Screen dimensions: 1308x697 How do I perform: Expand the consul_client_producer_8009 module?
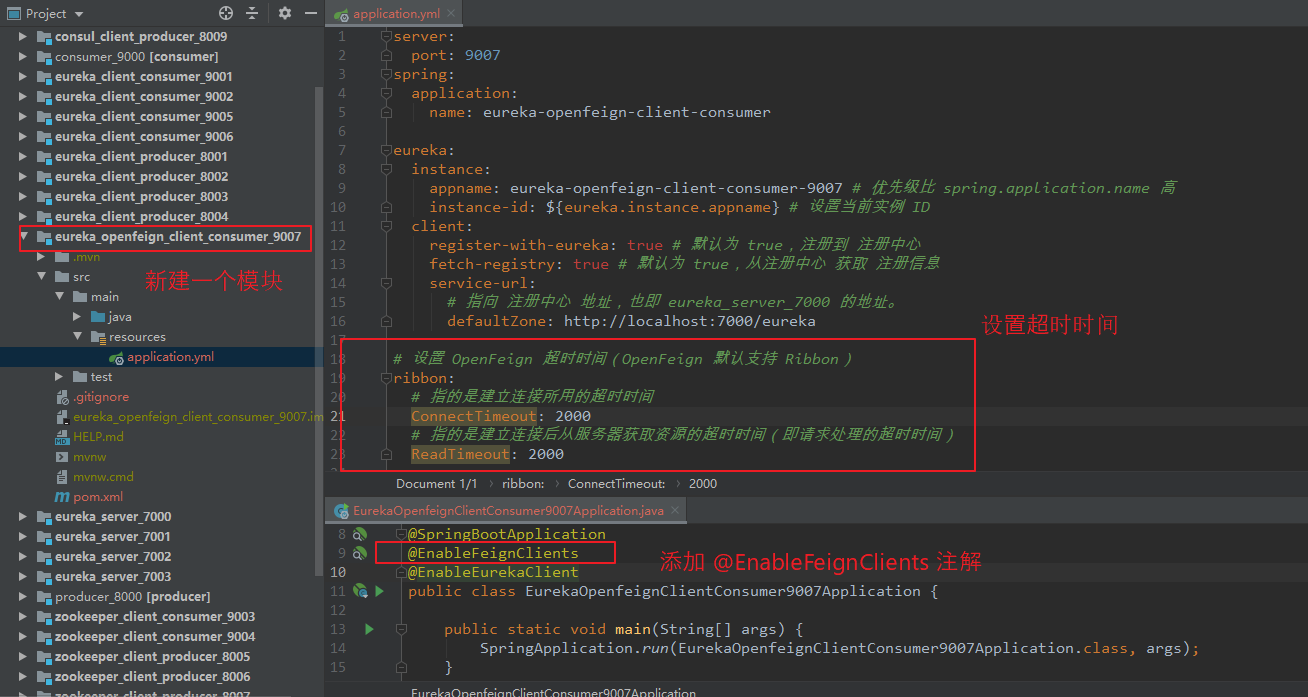coord(24,37)
